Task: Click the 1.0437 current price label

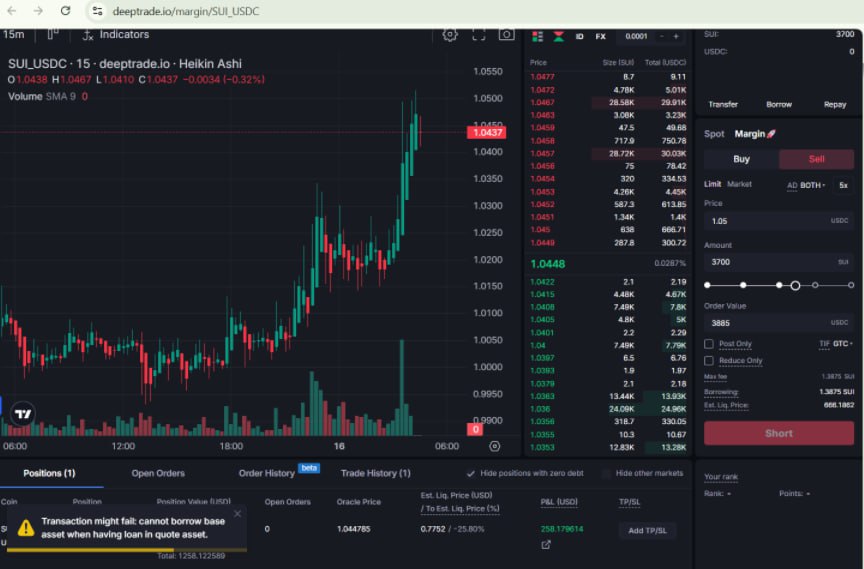Action: pos(487,132)
